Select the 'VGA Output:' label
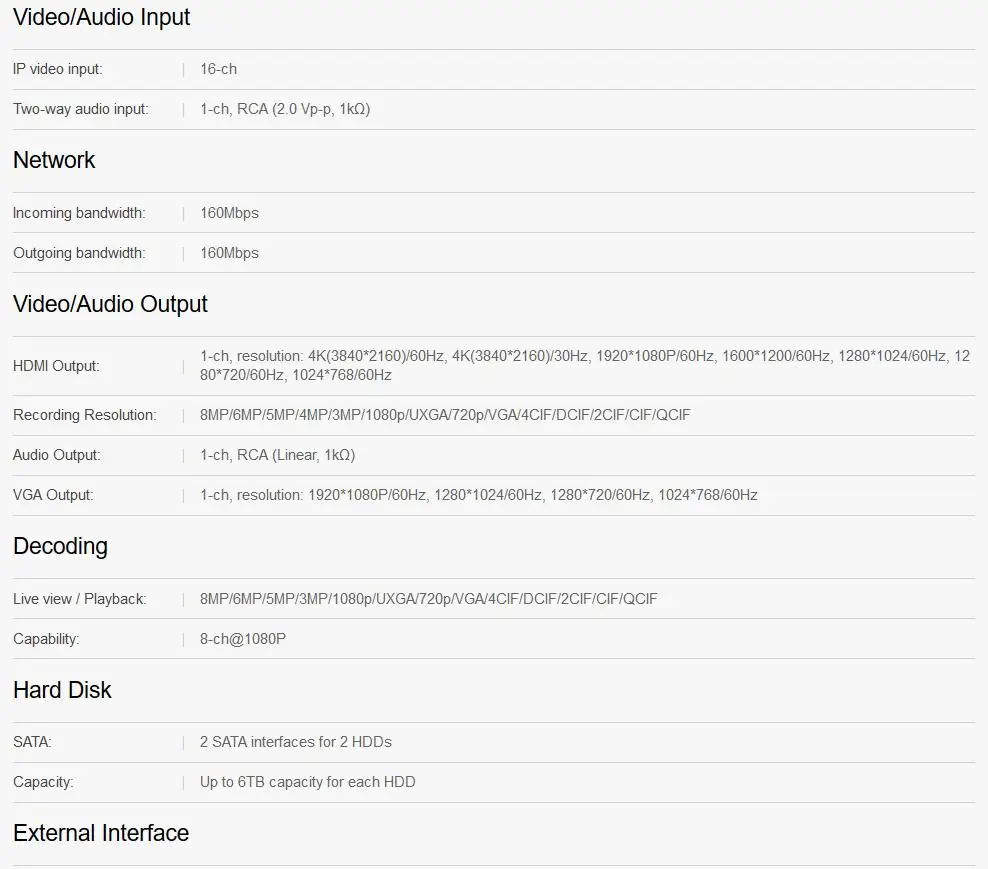The image size is (988, 869). tap(53, 495)
